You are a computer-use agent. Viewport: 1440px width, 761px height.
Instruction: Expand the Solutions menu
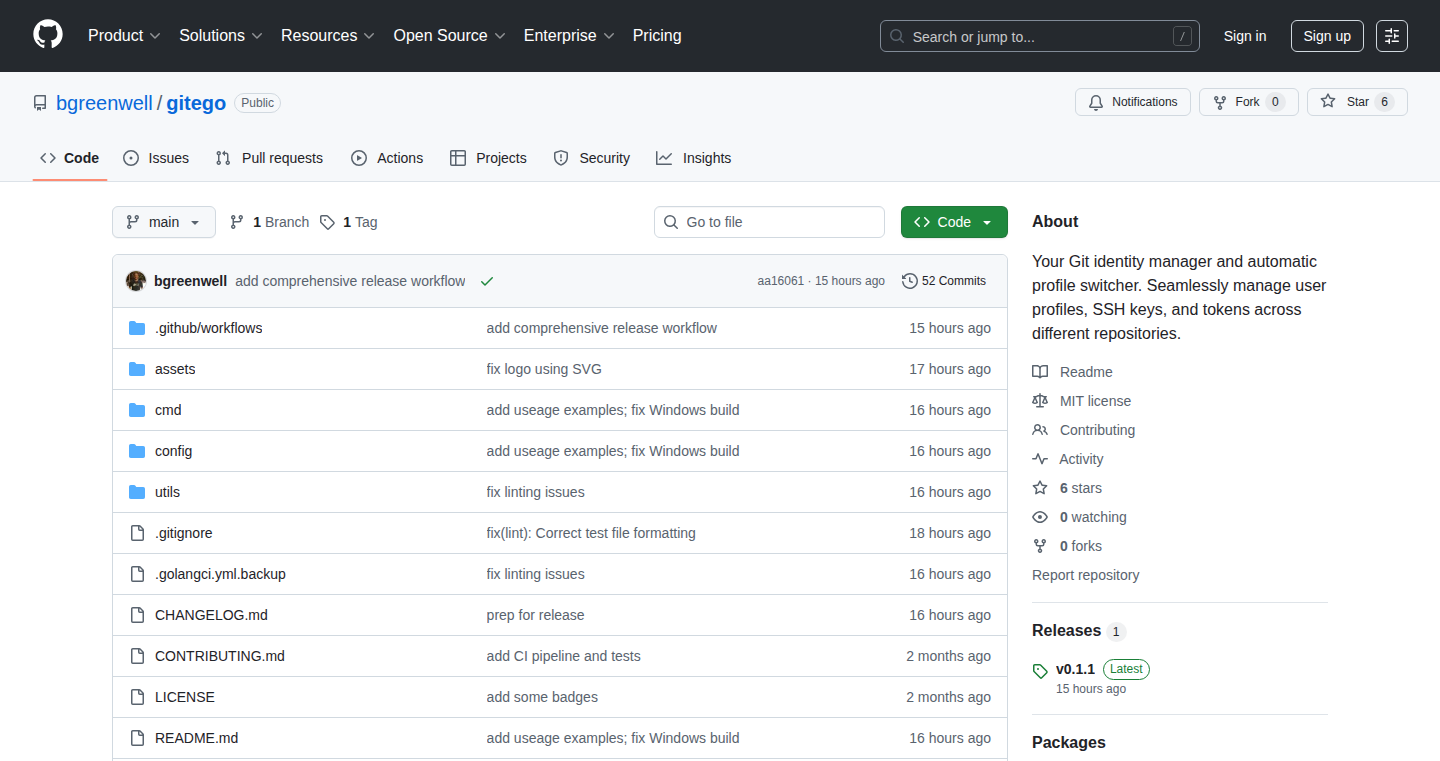[x=221, y=36]
